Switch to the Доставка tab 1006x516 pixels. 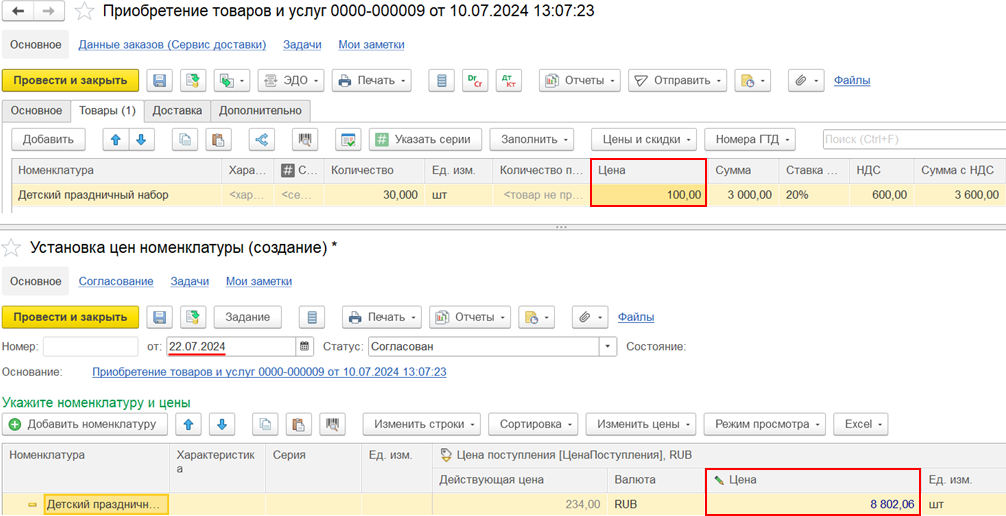[x=177, y=110]
